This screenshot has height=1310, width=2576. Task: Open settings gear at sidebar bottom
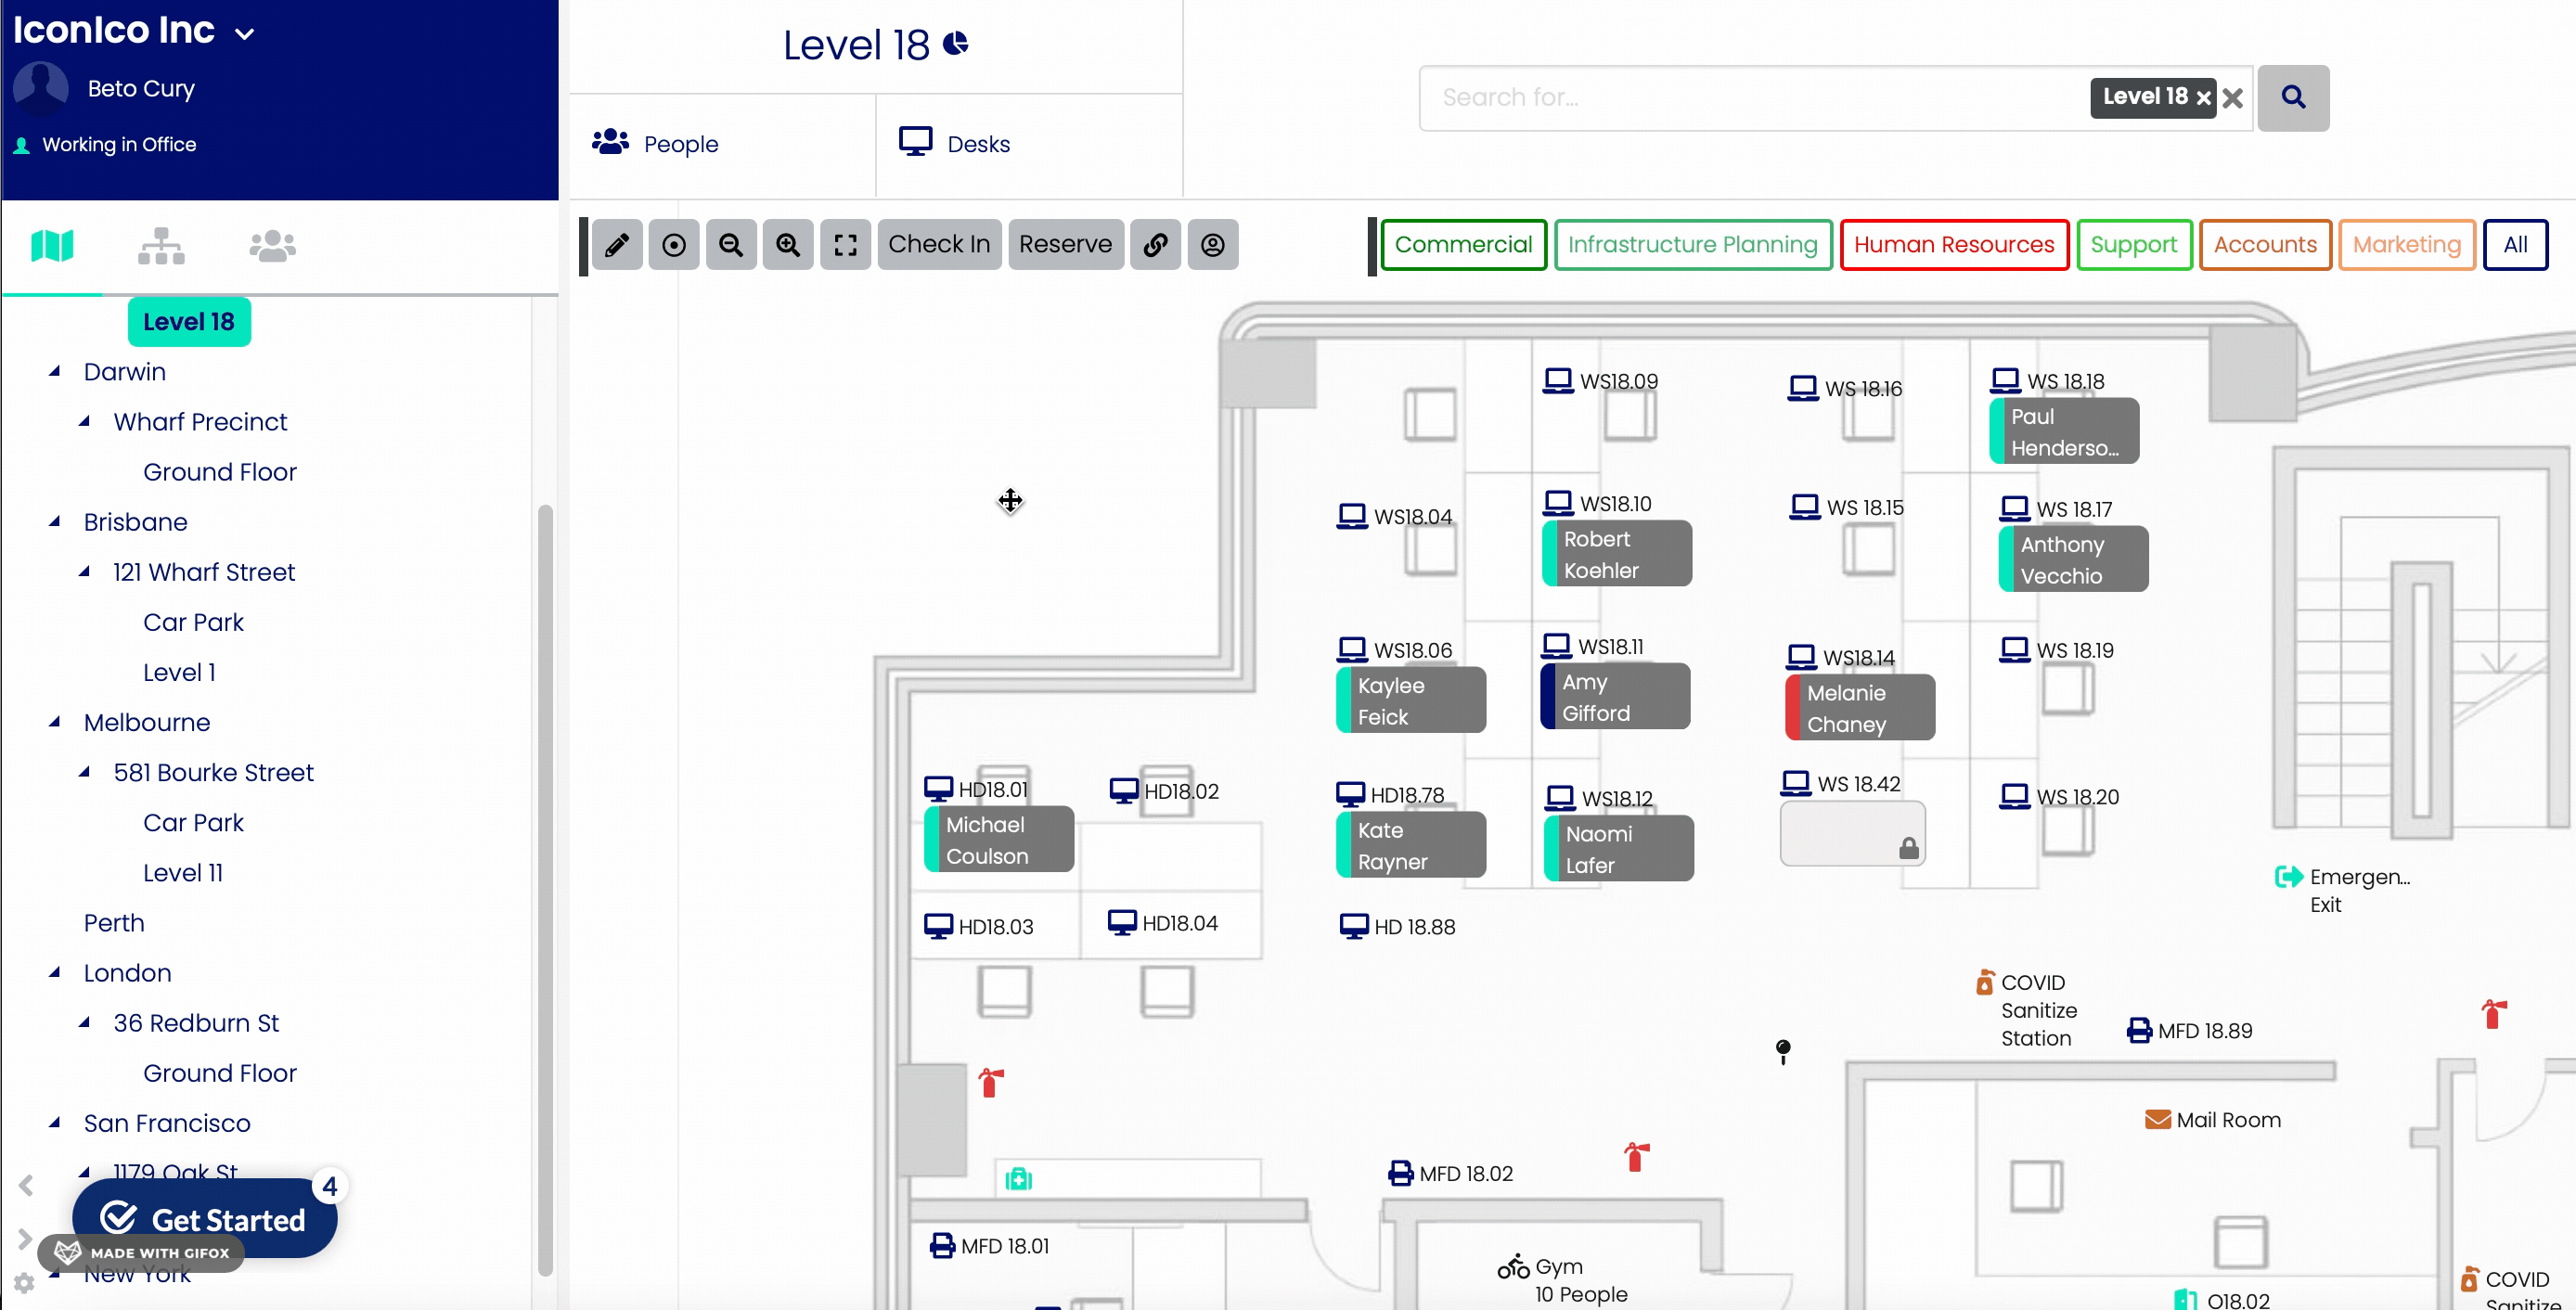[24, 1283]
